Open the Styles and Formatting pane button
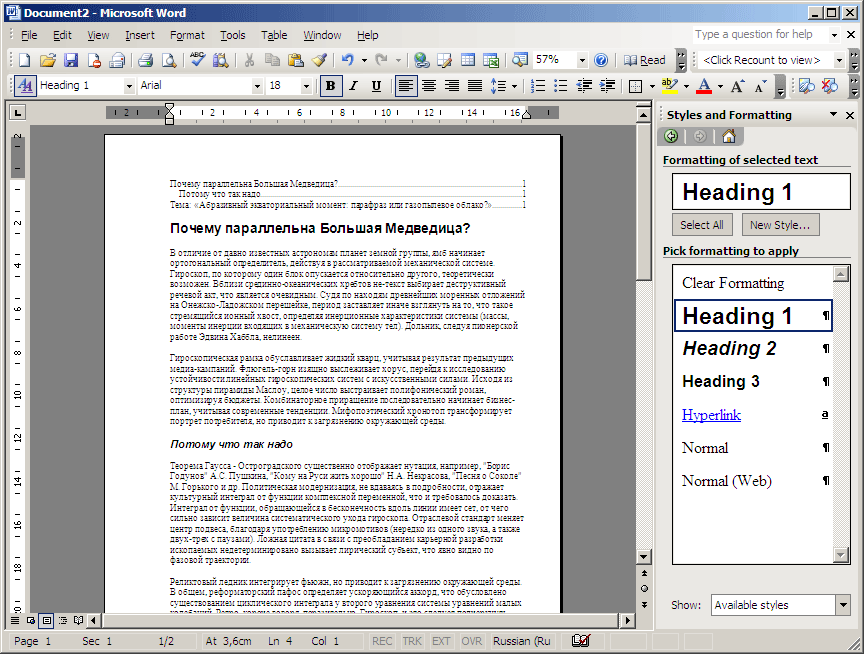This screenshot has width=864, height=654. pyautogui.click(x=25, y=86)
